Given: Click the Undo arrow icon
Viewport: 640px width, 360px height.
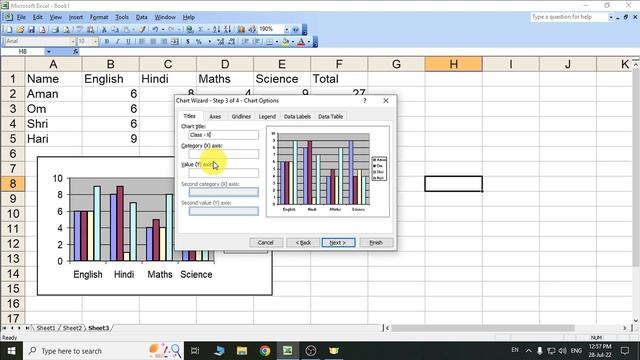Looking at the screenshot, I should [x=155, y=29].
